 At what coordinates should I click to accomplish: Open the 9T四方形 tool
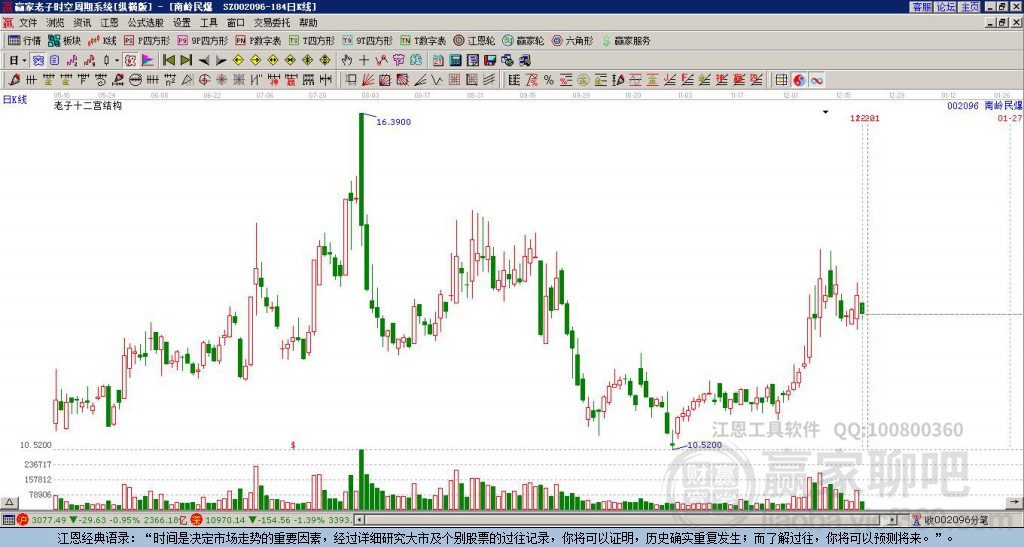tap(368, 40)
